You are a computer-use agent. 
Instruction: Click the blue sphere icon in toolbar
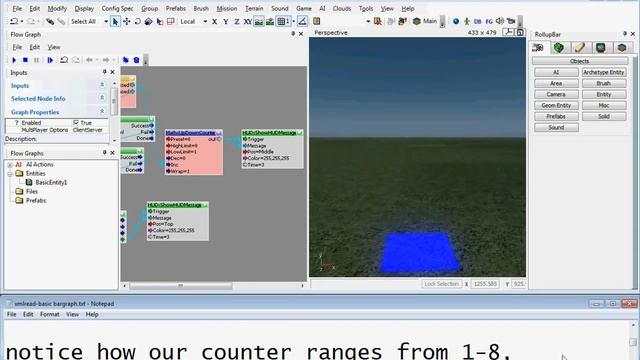point(456,21)
